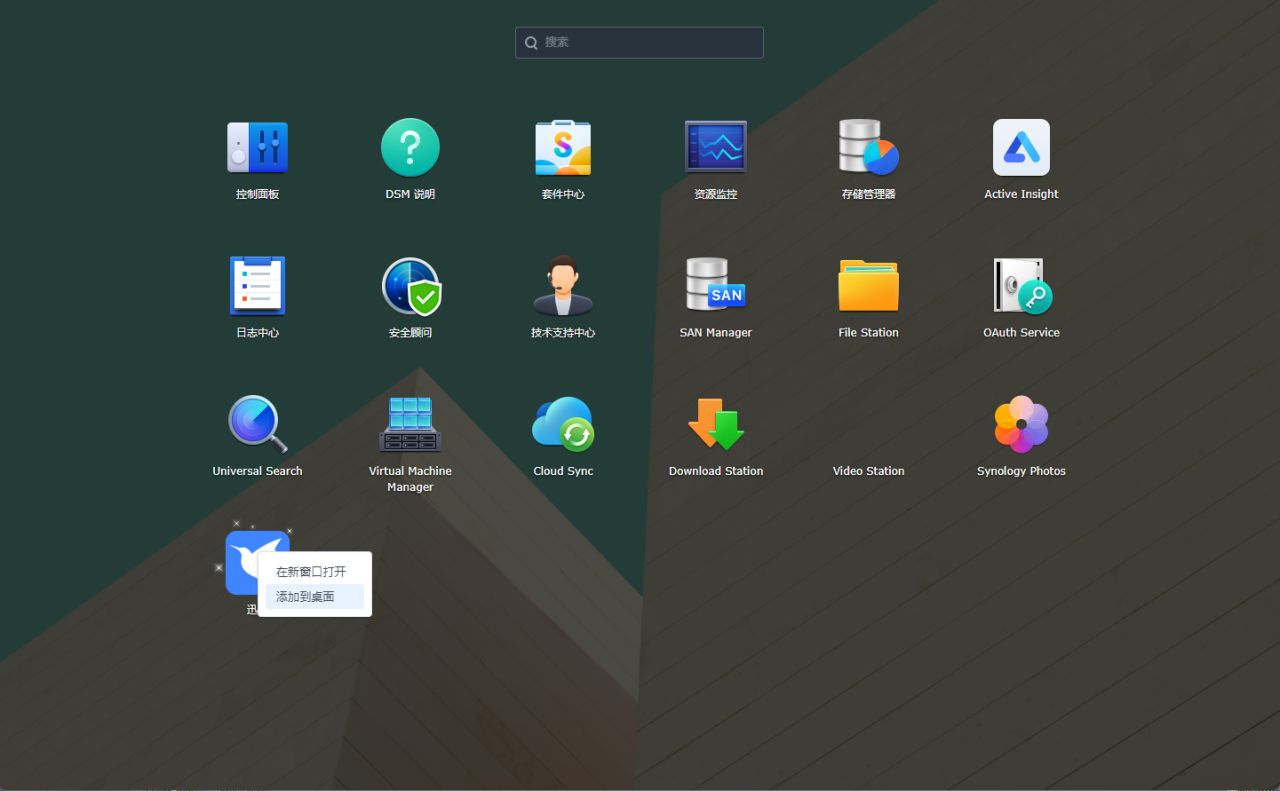Screen dimensions: 1280x791
Task: Launch DSM 说明 help
Action: [410, 147]
